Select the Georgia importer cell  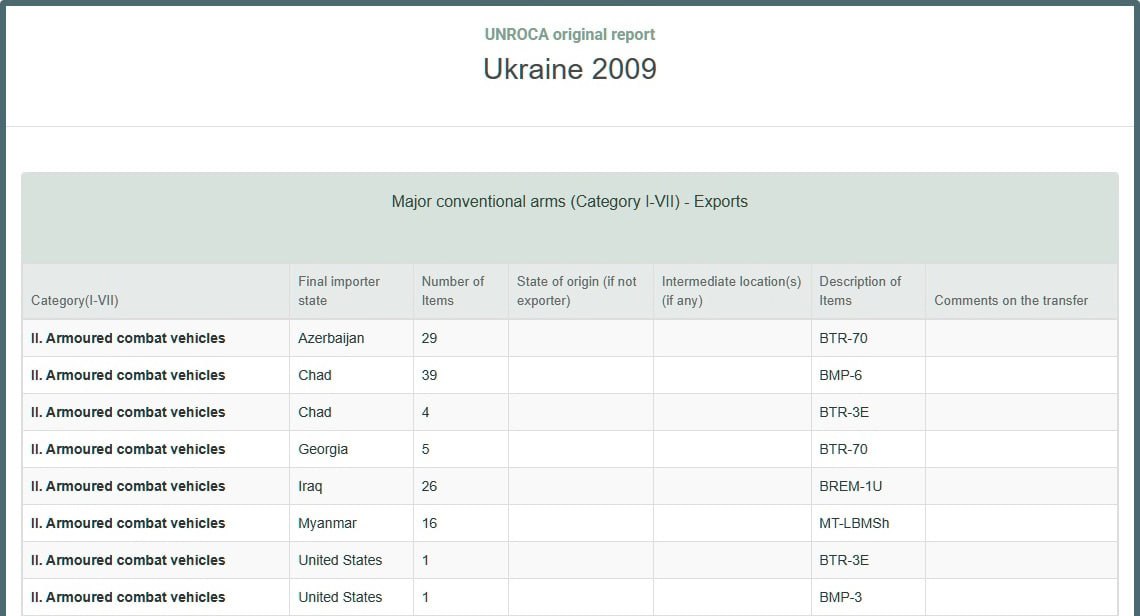323,449
